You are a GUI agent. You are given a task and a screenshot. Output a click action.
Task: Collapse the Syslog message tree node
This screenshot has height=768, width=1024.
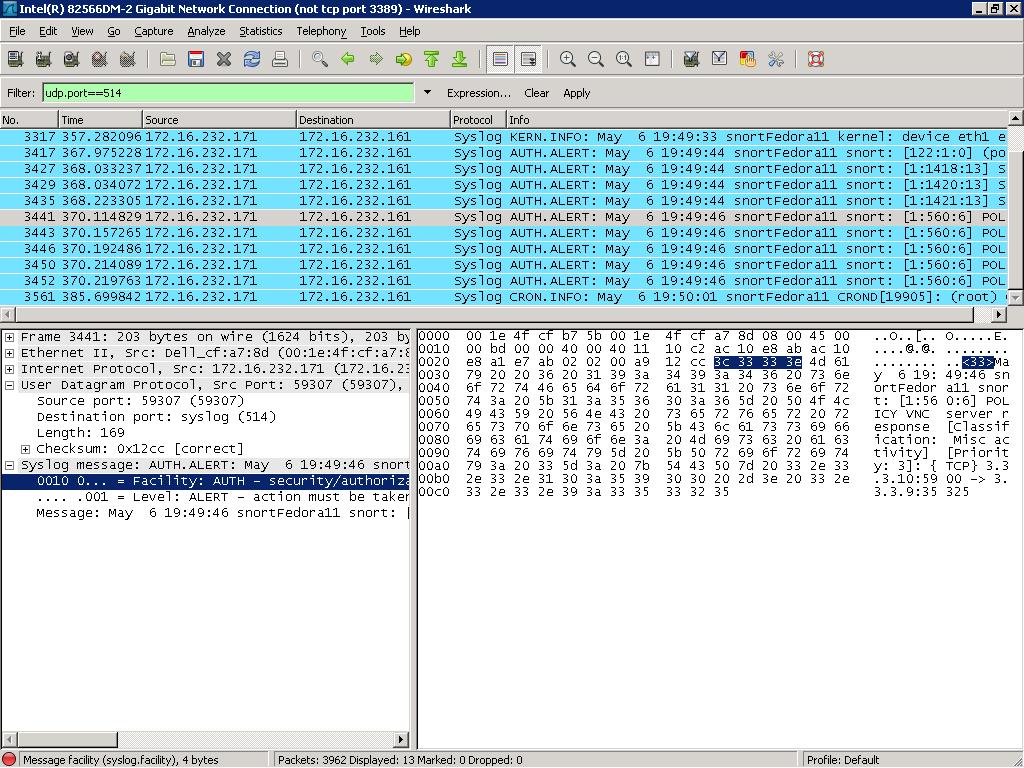point(10,465)
